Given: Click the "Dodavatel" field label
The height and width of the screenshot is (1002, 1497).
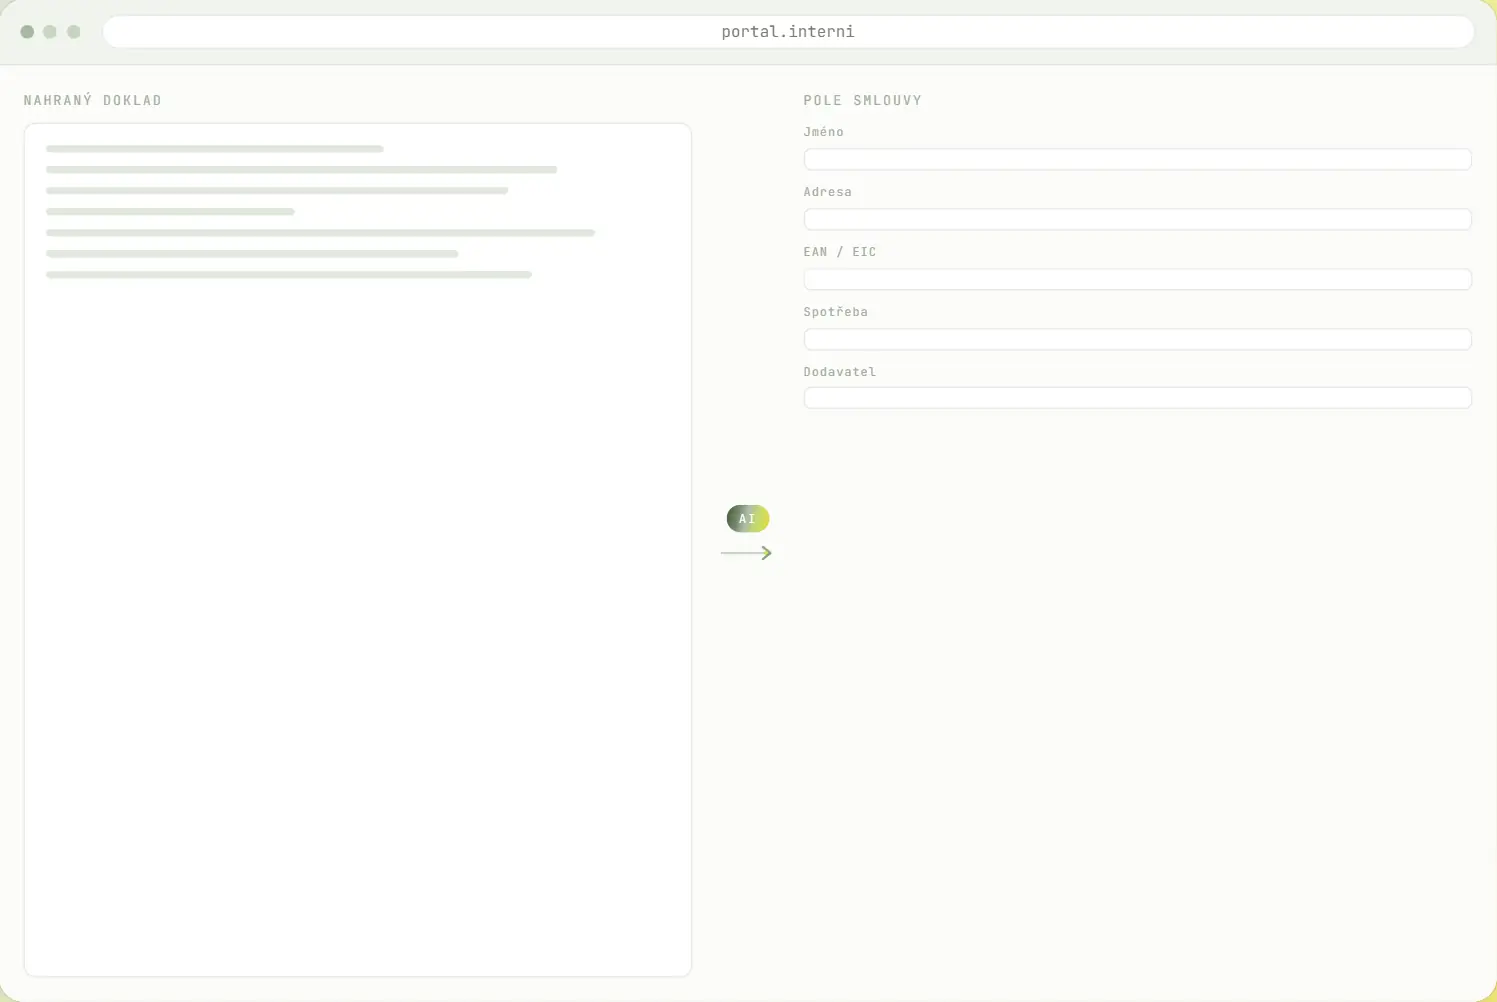Looking at the screenshot, I should [840, 372].
